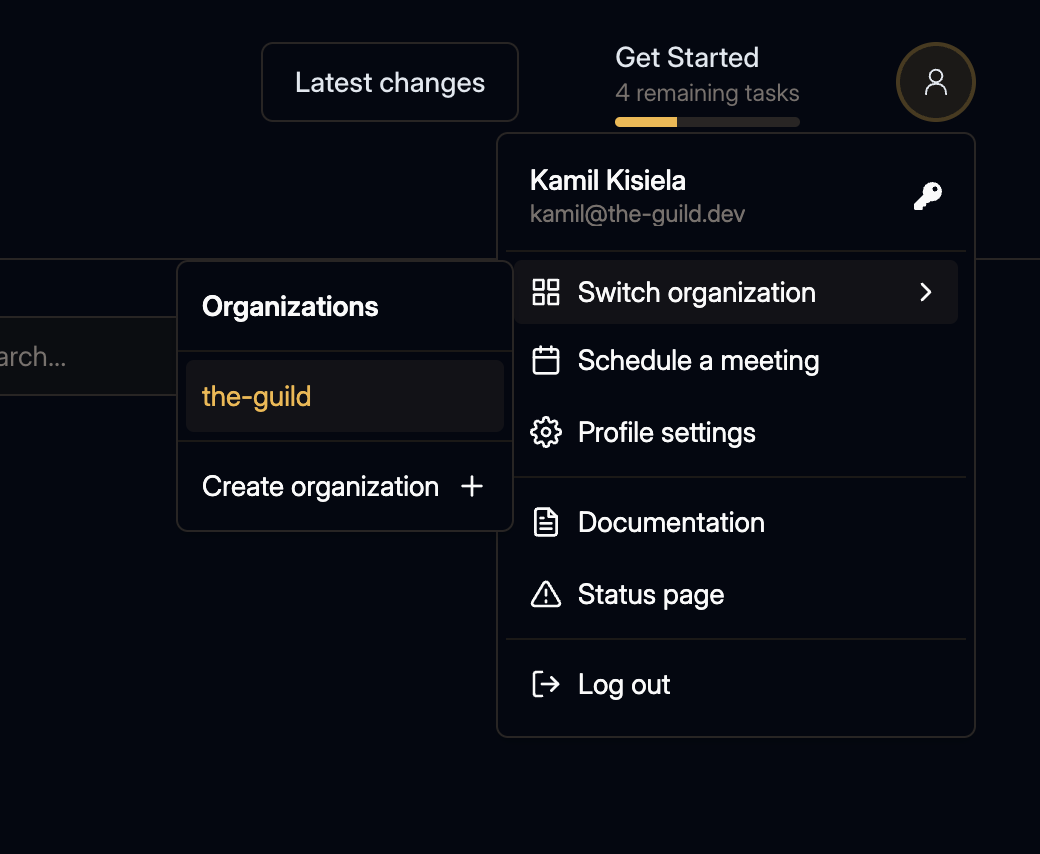
Task: Open Documentation from the menu
Action: click(x=671, y=522)
